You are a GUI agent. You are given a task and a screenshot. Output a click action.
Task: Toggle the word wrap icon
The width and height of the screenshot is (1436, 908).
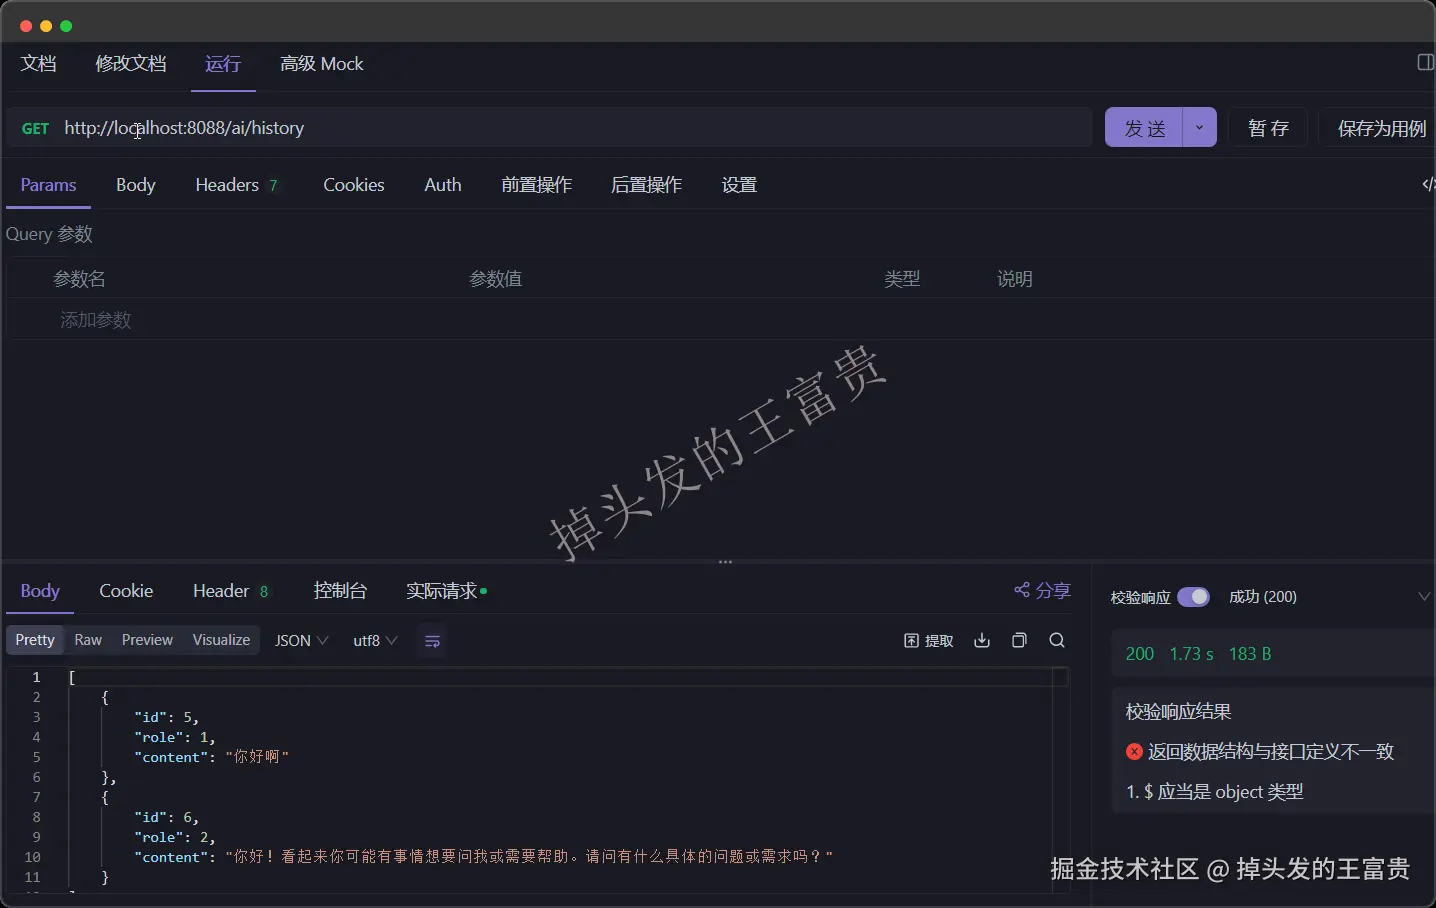433,641
